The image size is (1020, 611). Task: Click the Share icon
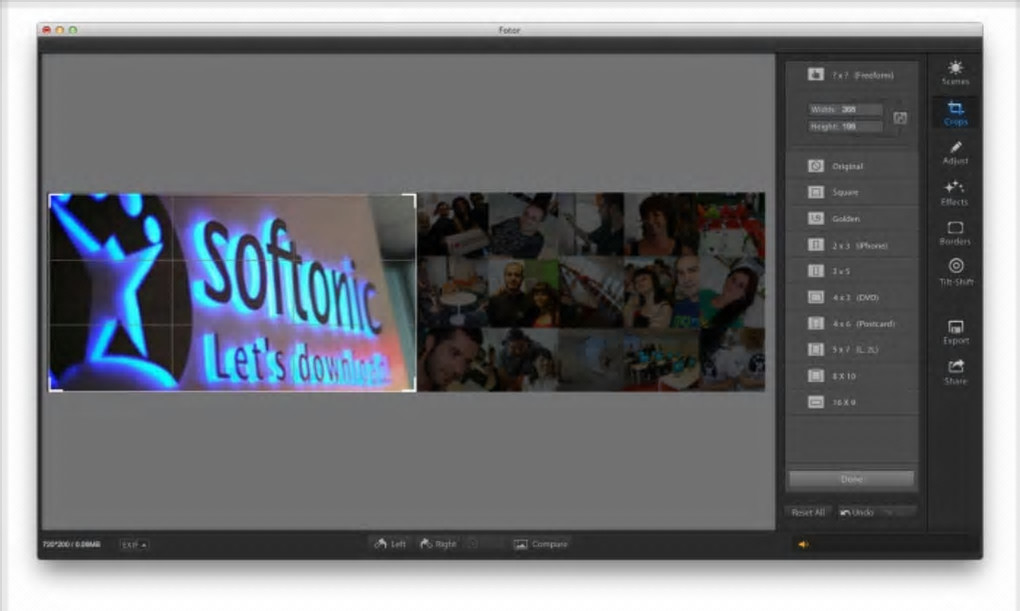pos(956,372)
